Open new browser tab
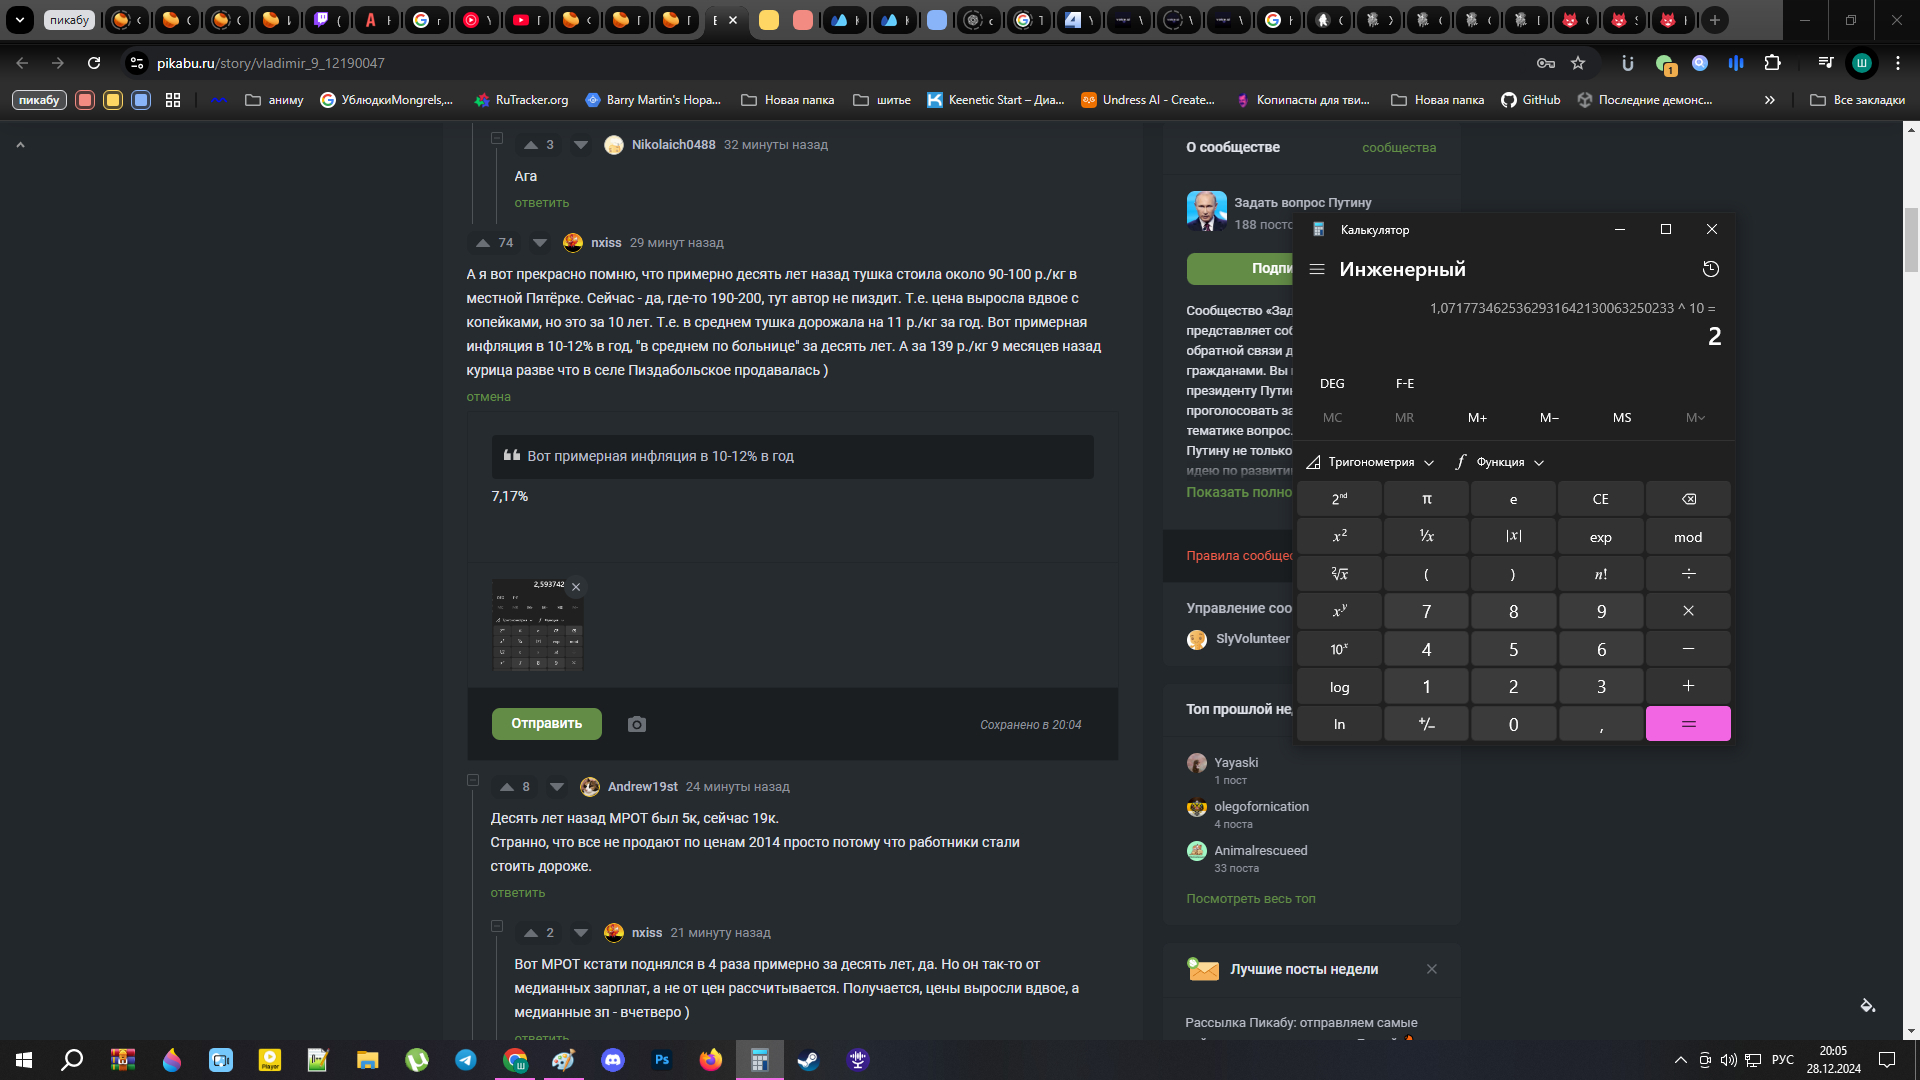The height and width of the screenshot is (1080, 1920). coord(1715,20)
